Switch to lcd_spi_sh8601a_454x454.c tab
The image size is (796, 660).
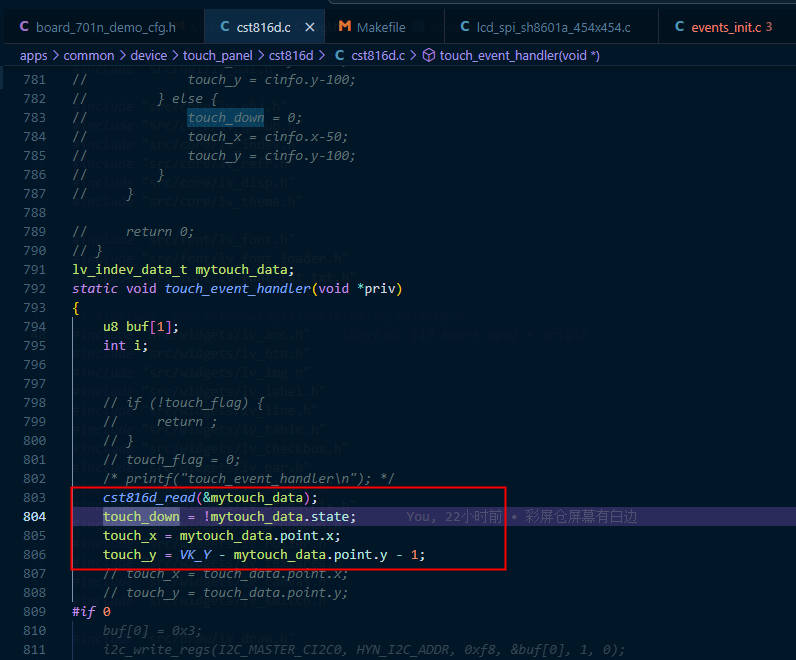pos(553,27)
